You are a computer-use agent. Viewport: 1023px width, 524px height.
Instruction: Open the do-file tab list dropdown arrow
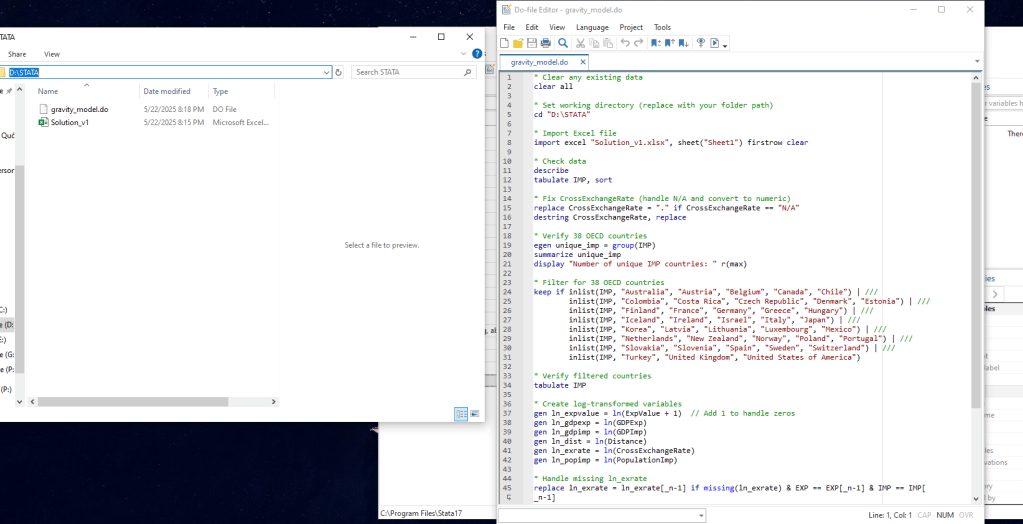[x=976, y=61]
